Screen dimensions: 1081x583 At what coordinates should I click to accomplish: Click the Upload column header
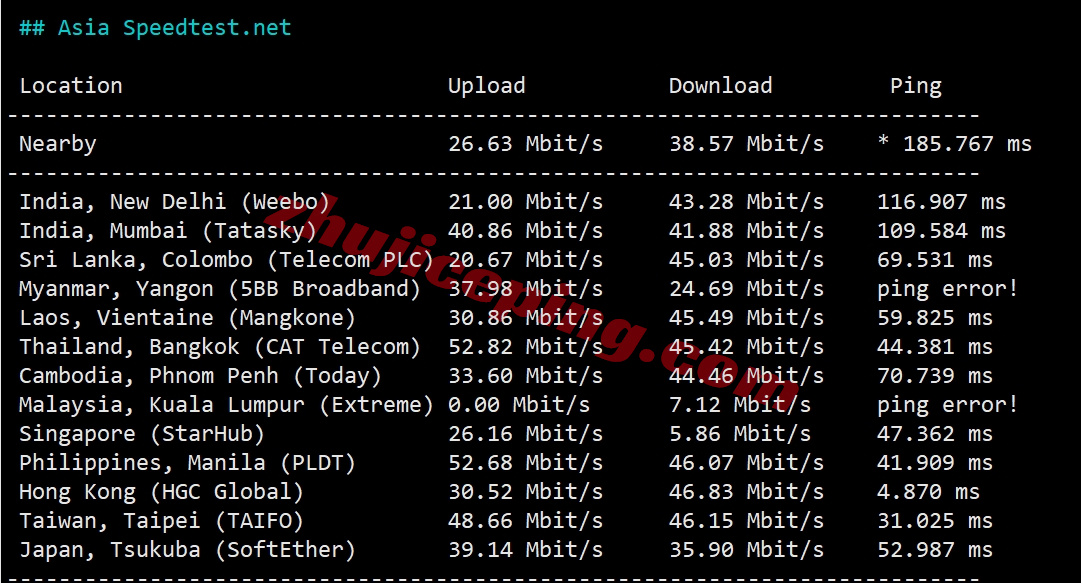click(x=487, y=86)
